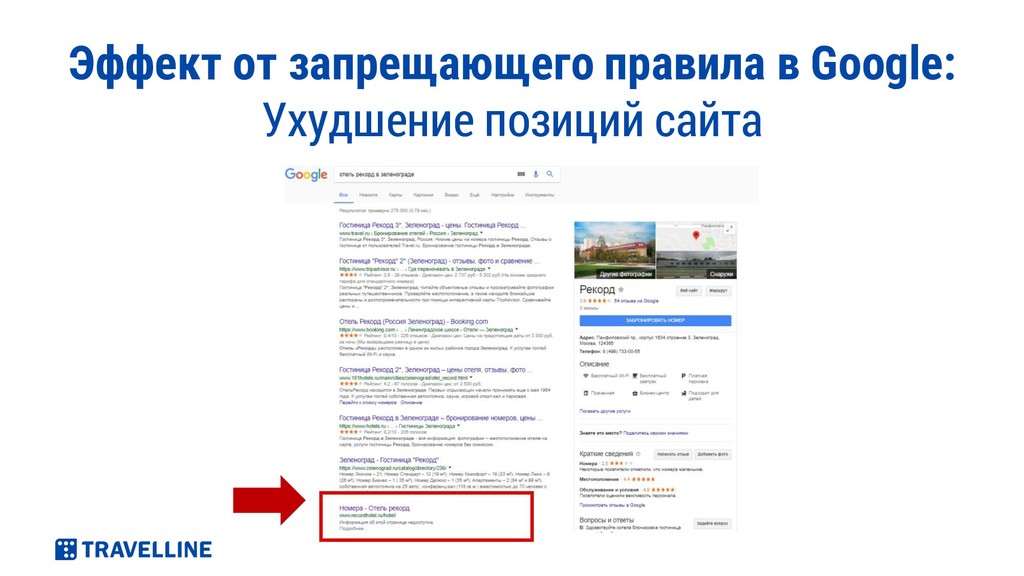Image resolution: width=1024 pixels, height=576 pixels.
Task: Click the results count text 'Результатов: примерно 275 000'
Action: point(385,211)
